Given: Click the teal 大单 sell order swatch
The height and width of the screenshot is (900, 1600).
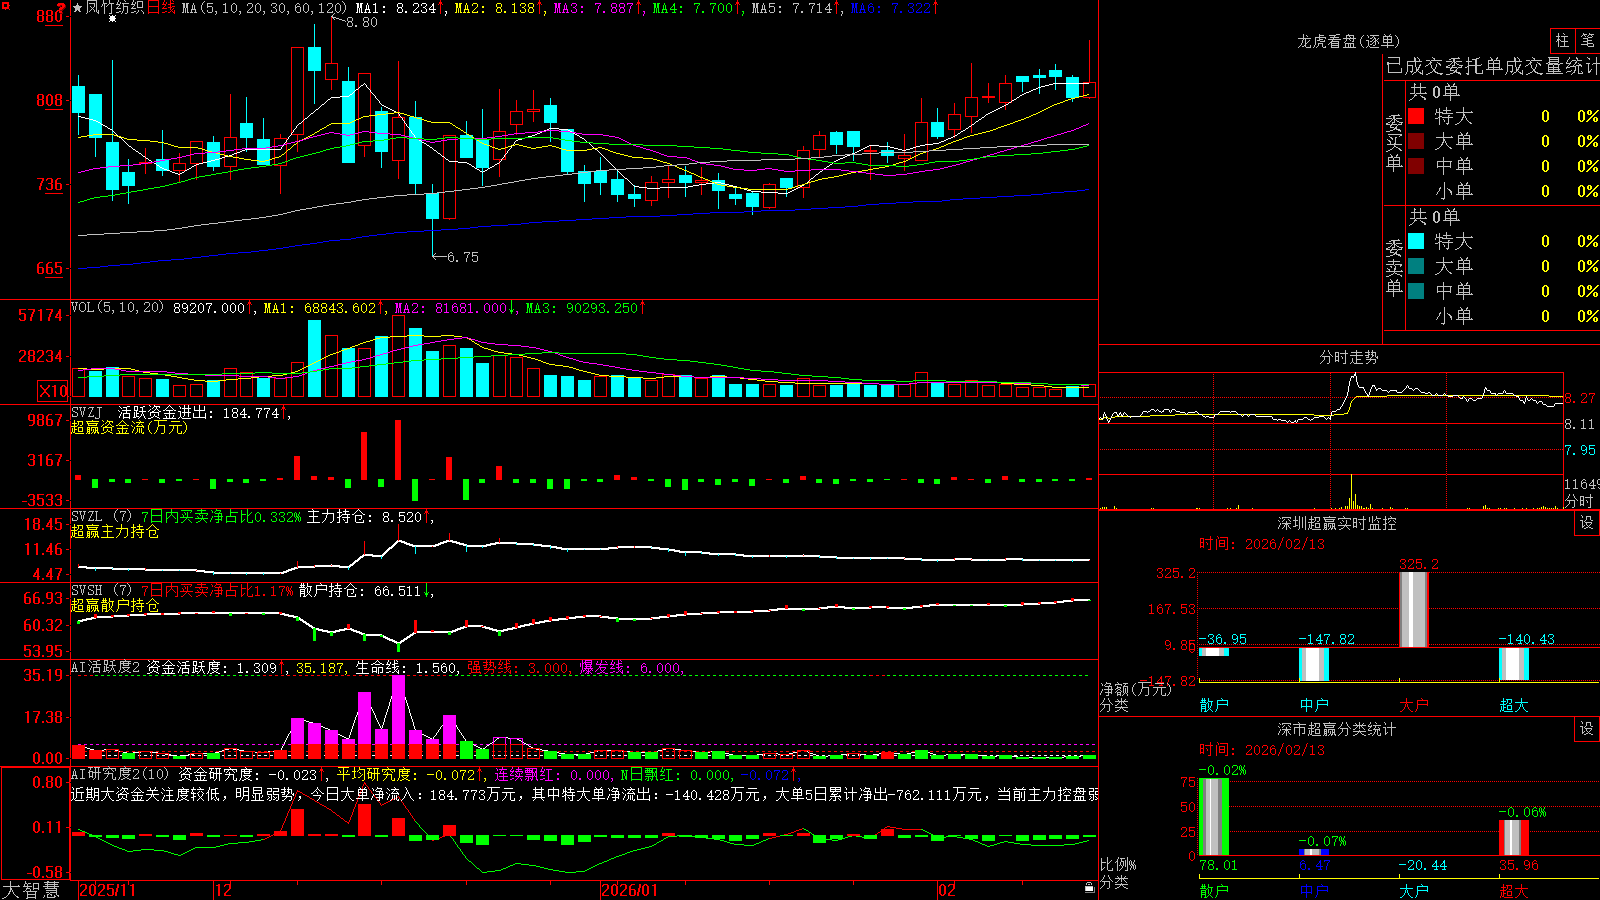Looking at the screenshot, I should (x=1416, y=266).
